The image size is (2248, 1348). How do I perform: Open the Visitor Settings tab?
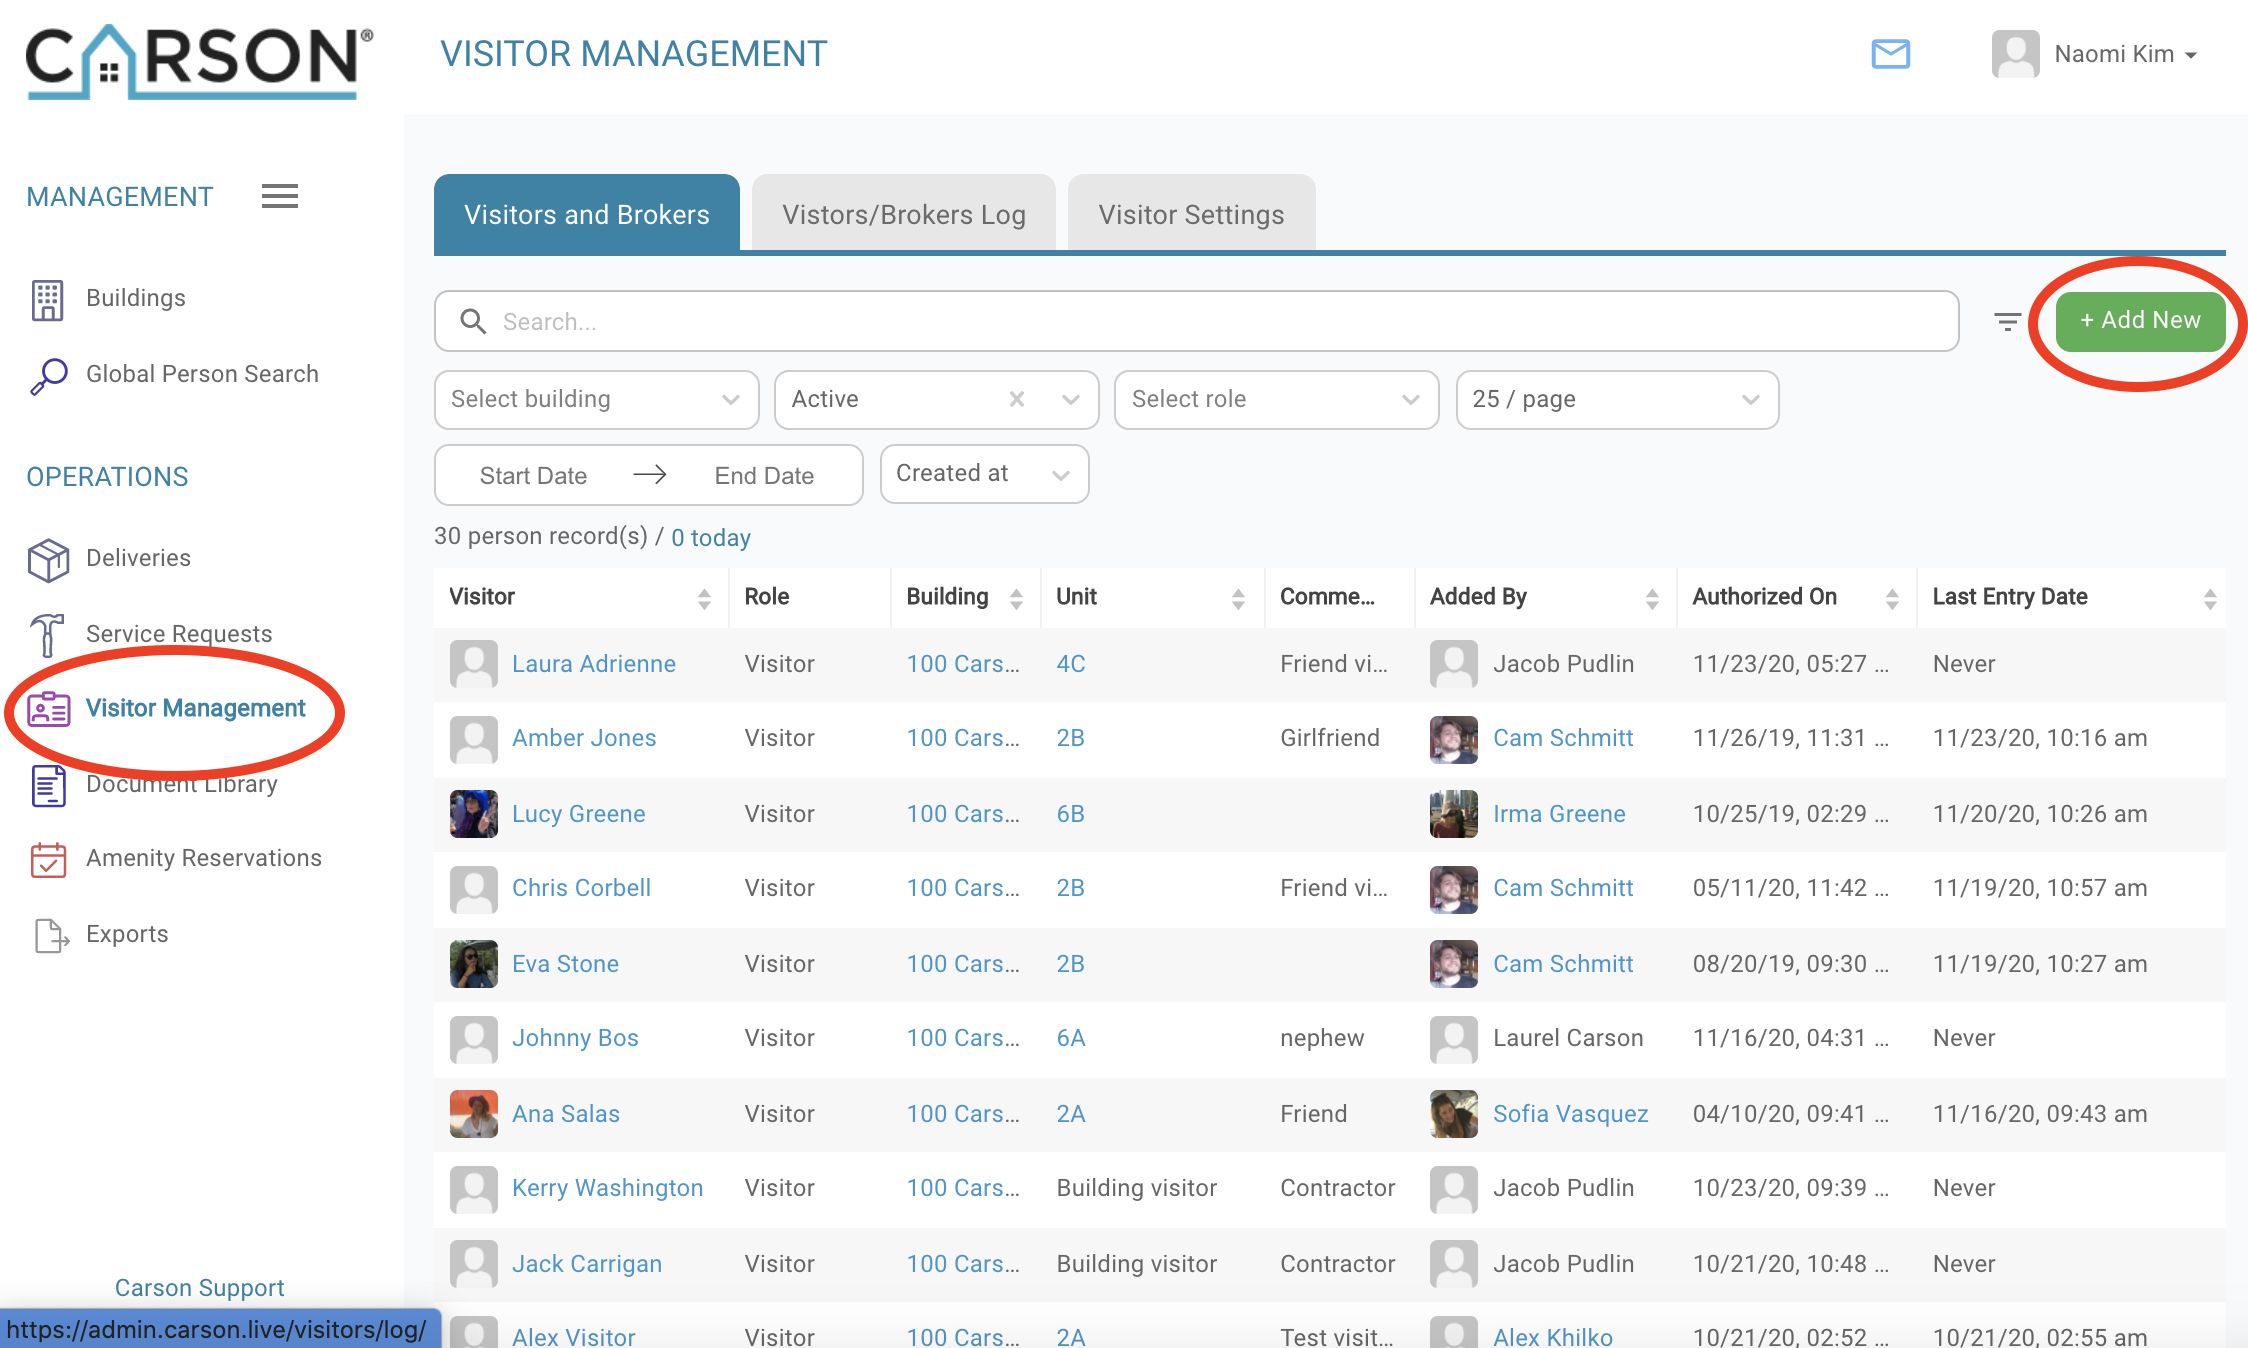point(1190,214)
